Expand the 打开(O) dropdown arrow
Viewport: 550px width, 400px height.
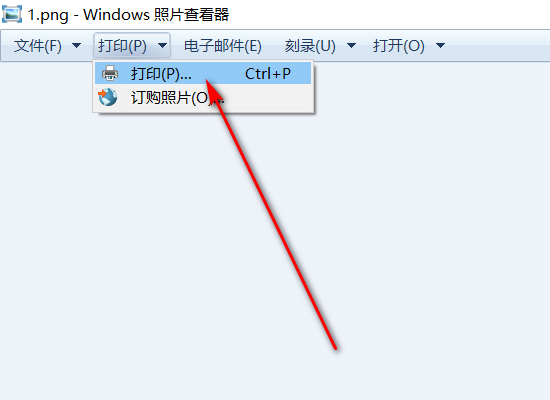[440, 45]
